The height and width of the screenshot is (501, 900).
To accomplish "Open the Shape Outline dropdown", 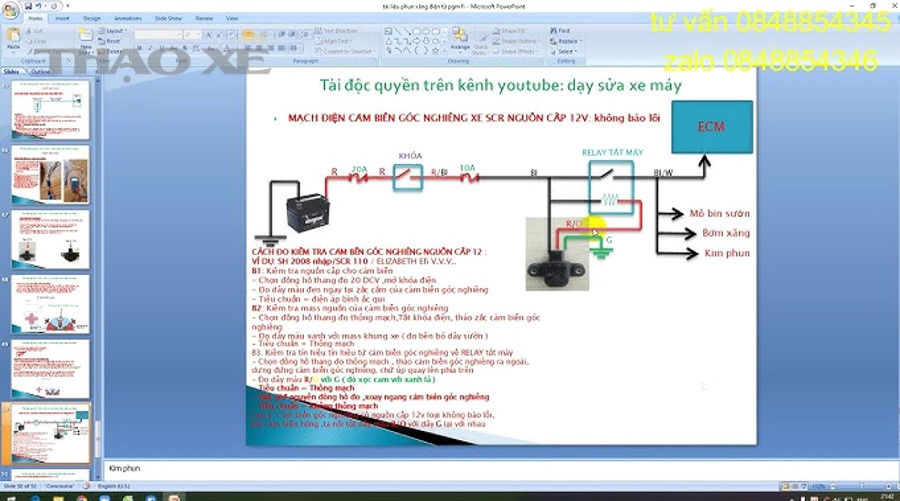I will click(516, 41).
